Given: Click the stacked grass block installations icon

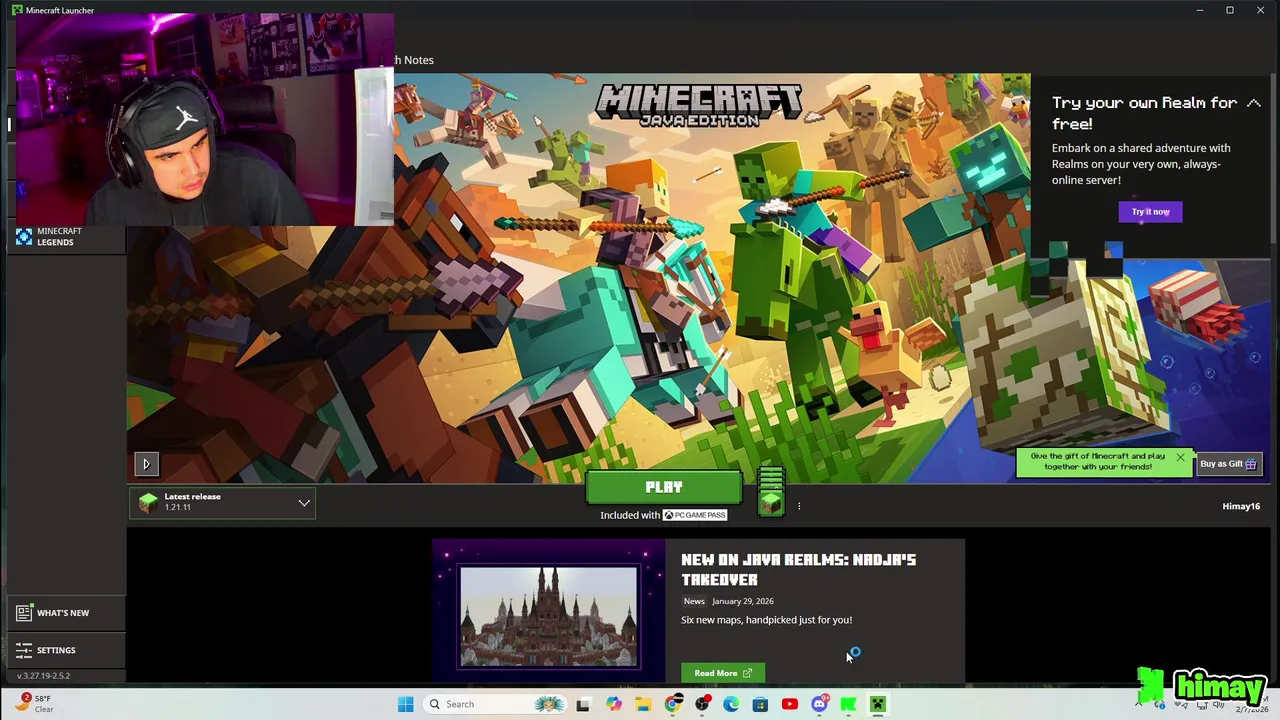Looking at the screenshot, I should point(771,491).
